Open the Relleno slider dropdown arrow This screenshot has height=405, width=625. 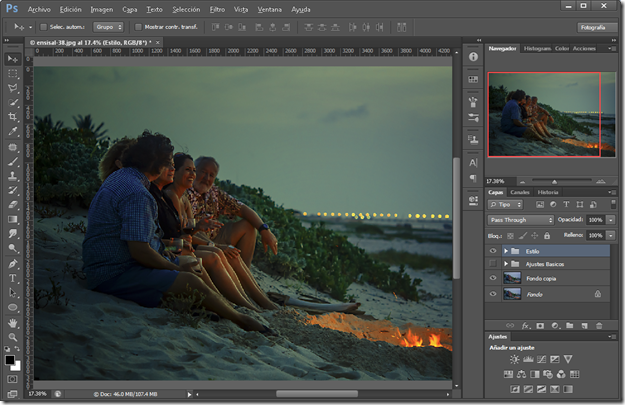tap(611, 235)
